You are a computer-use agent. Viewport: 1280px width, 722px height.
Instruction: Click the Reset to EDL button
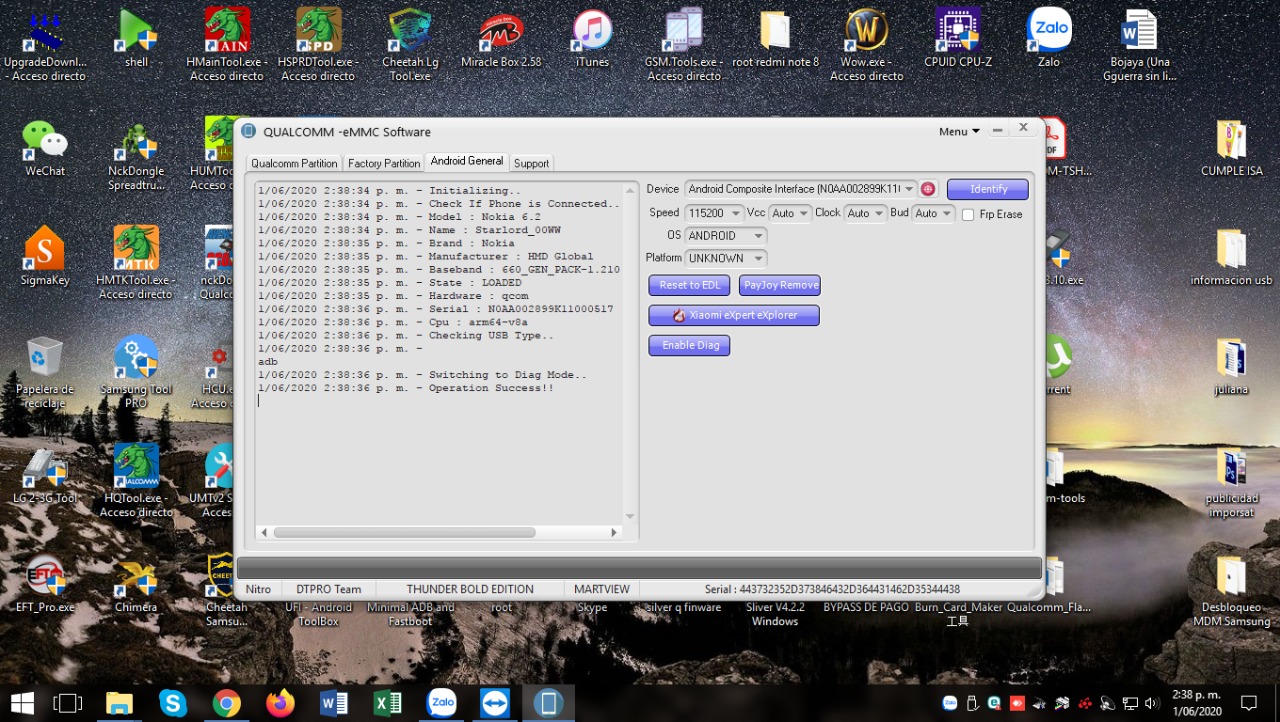689,285
